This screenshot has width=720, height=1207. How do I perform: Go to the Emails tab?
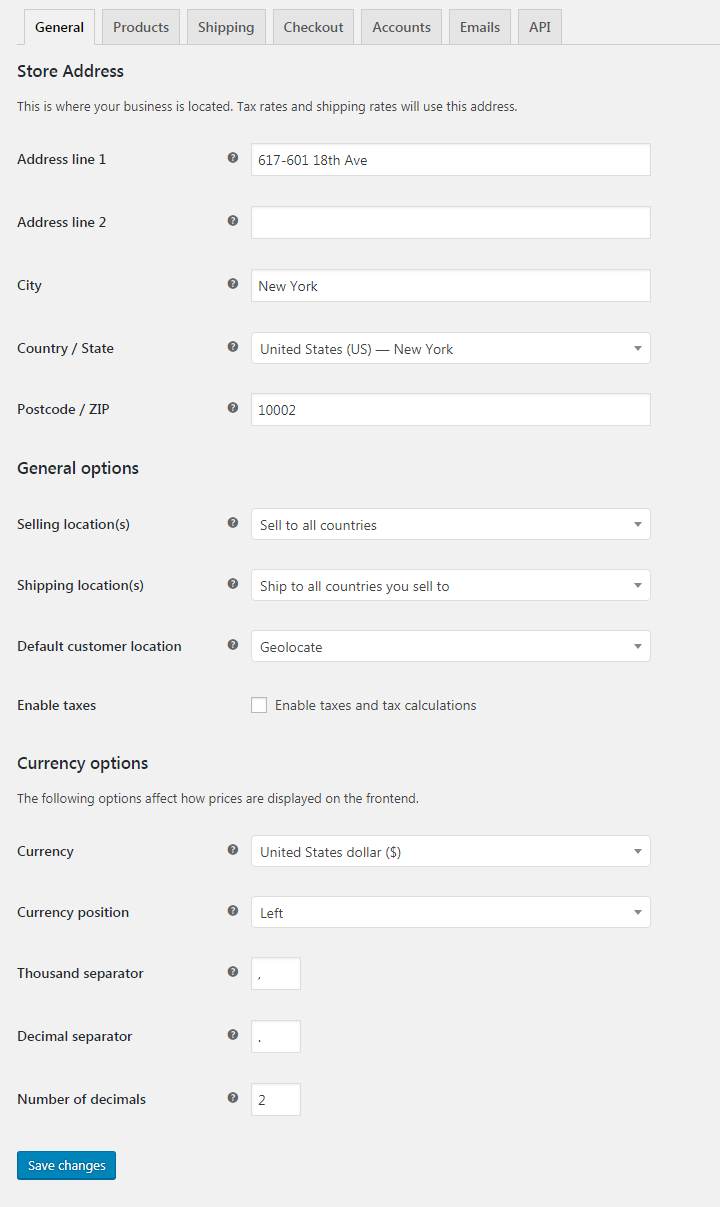[x=480, y=27]
